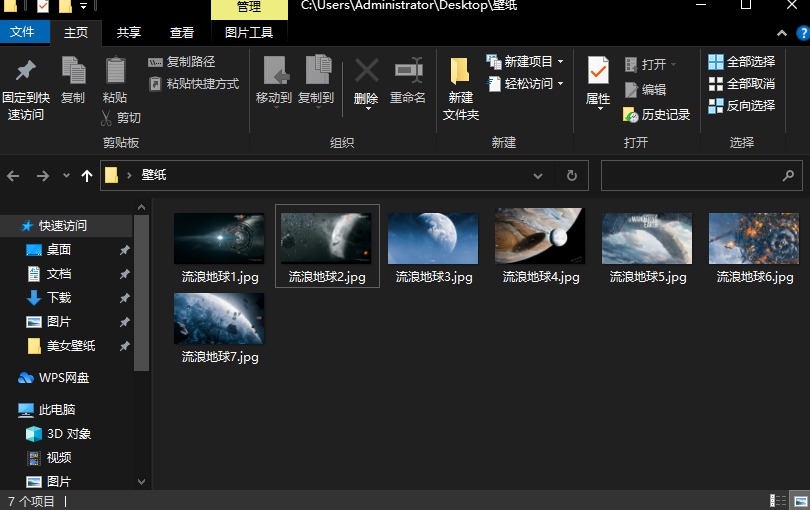Create a New folder (新建文件夹)
810x510 pixels.
460,88
